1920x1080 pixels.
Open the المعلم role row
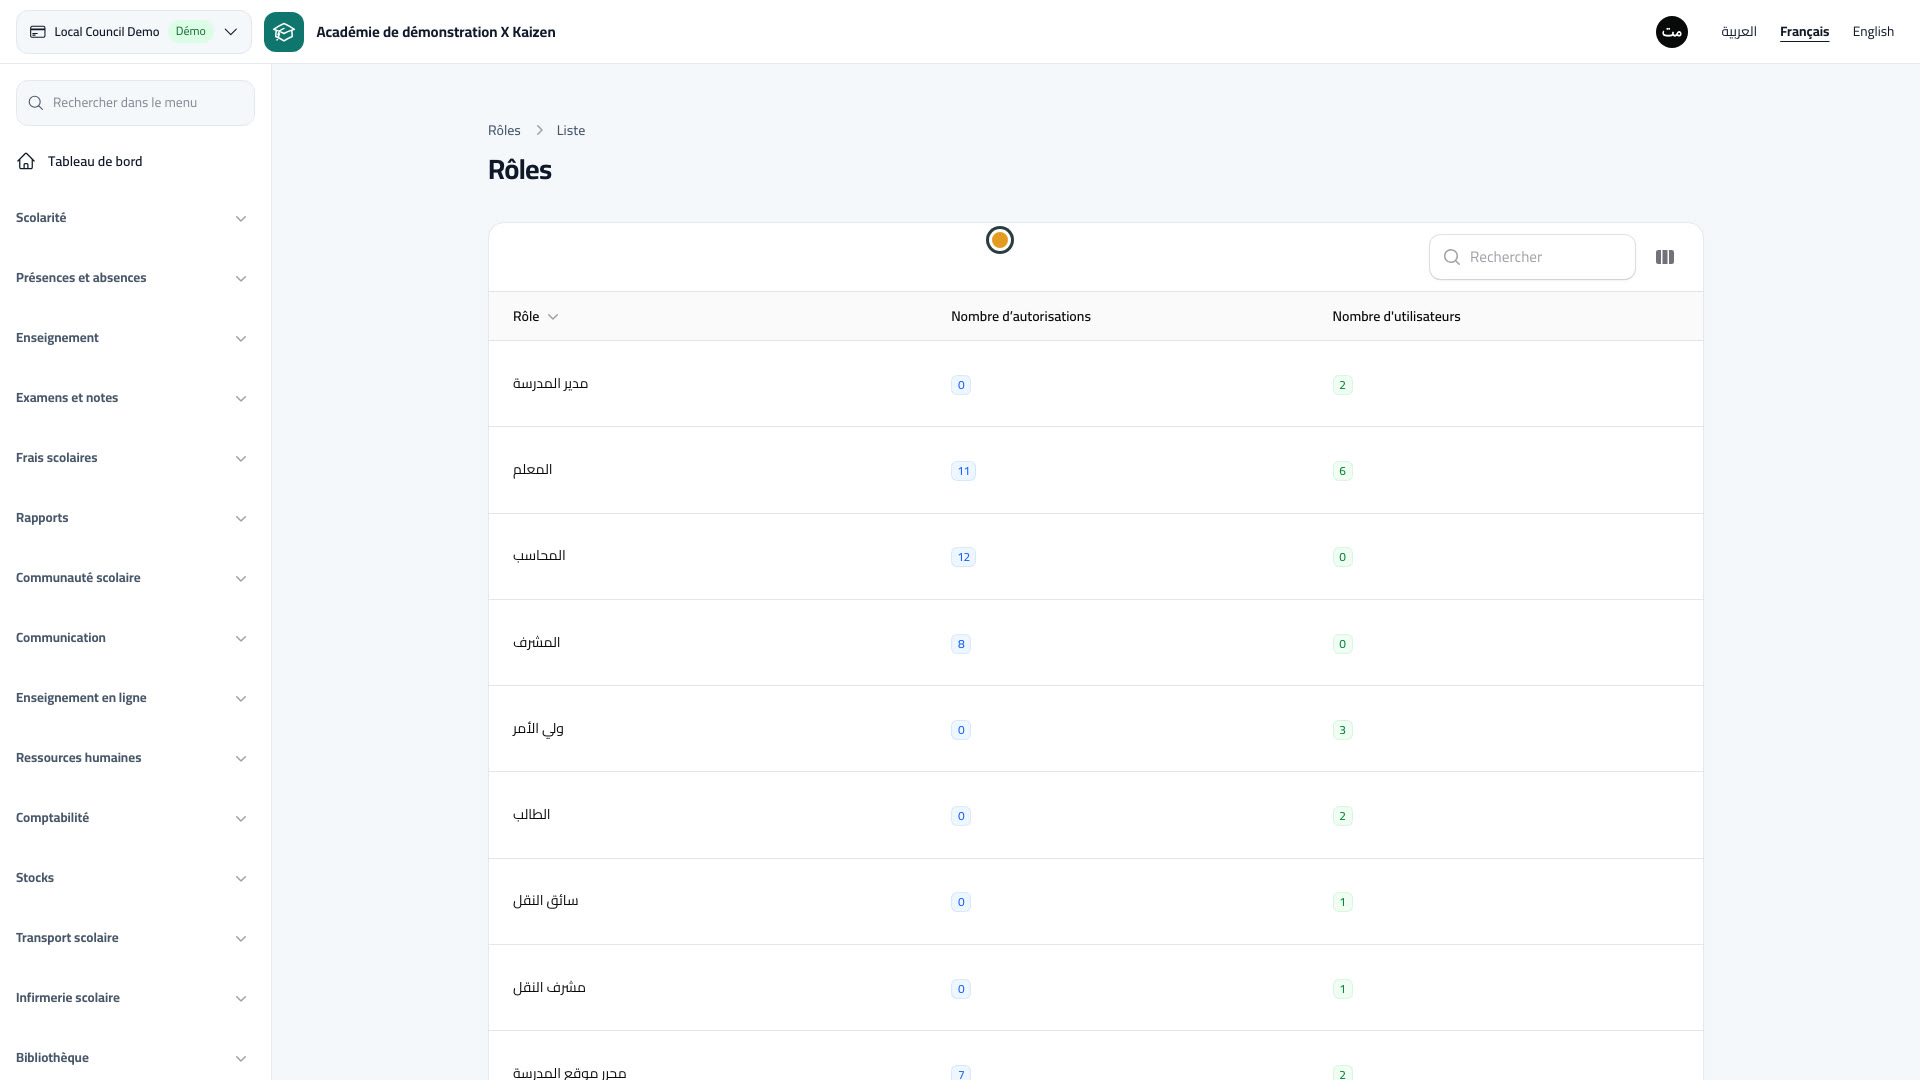tap(1095, 470)
